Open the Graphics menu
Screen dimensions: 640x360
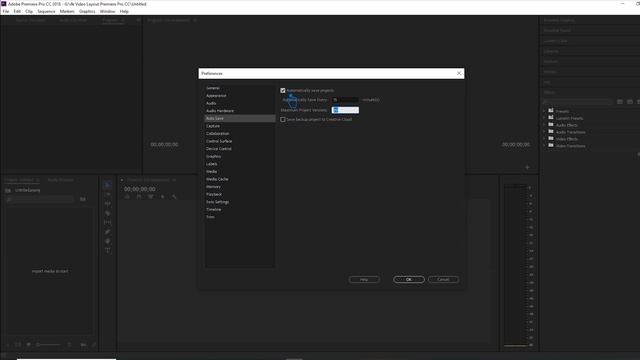[x=87, y=11]
